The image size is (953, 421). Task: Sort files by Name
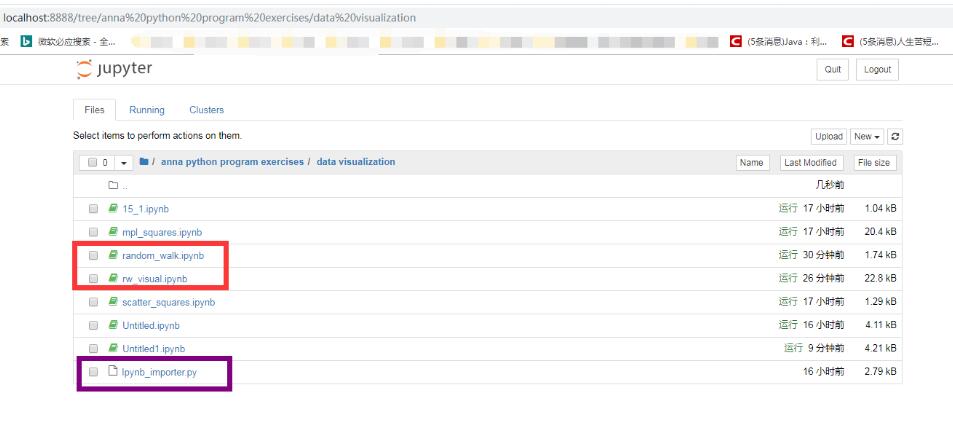[752, 163]
